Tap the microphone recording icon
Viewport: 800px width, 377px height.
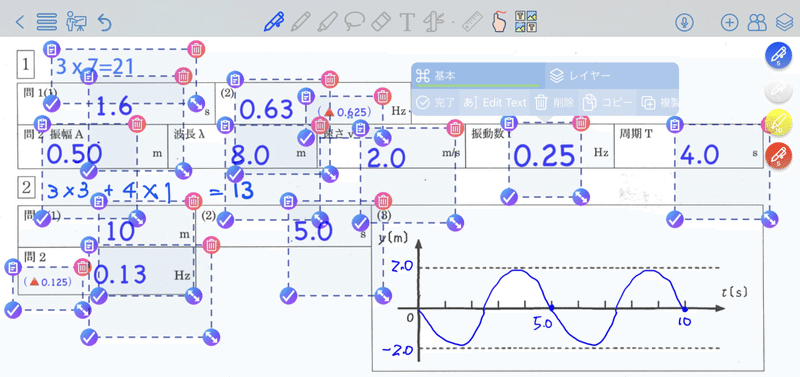(683, 22)
